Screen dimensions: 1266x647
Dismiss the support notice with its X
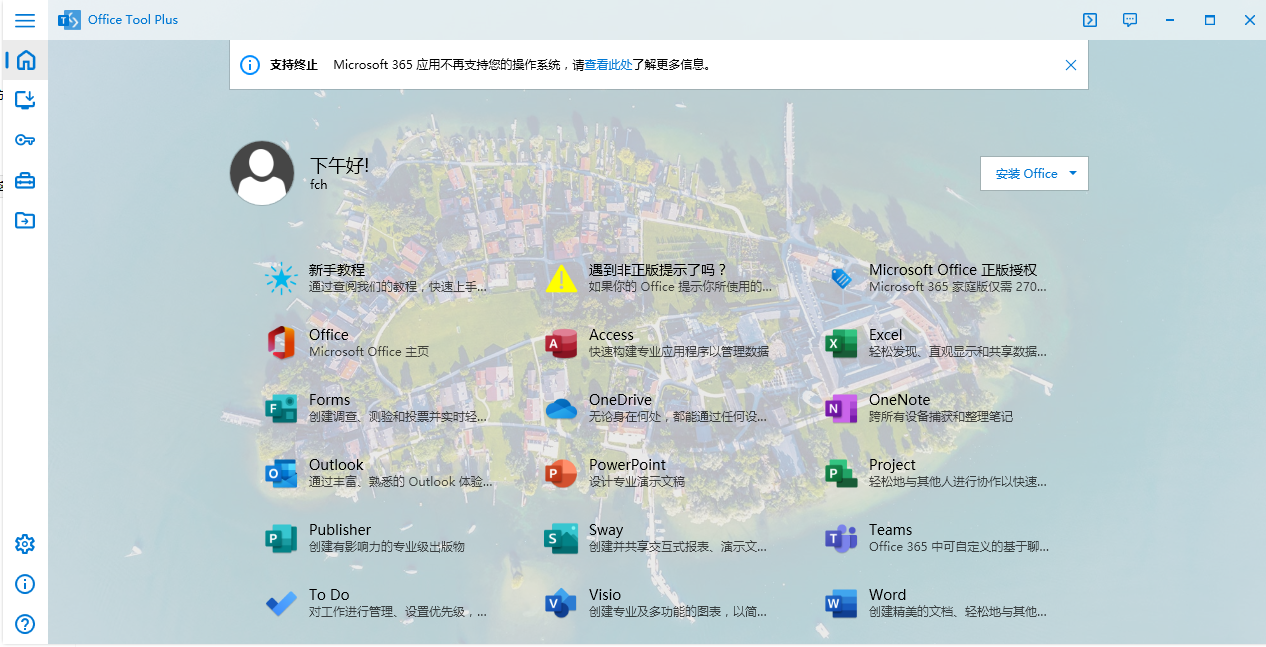click(1070, 64)
